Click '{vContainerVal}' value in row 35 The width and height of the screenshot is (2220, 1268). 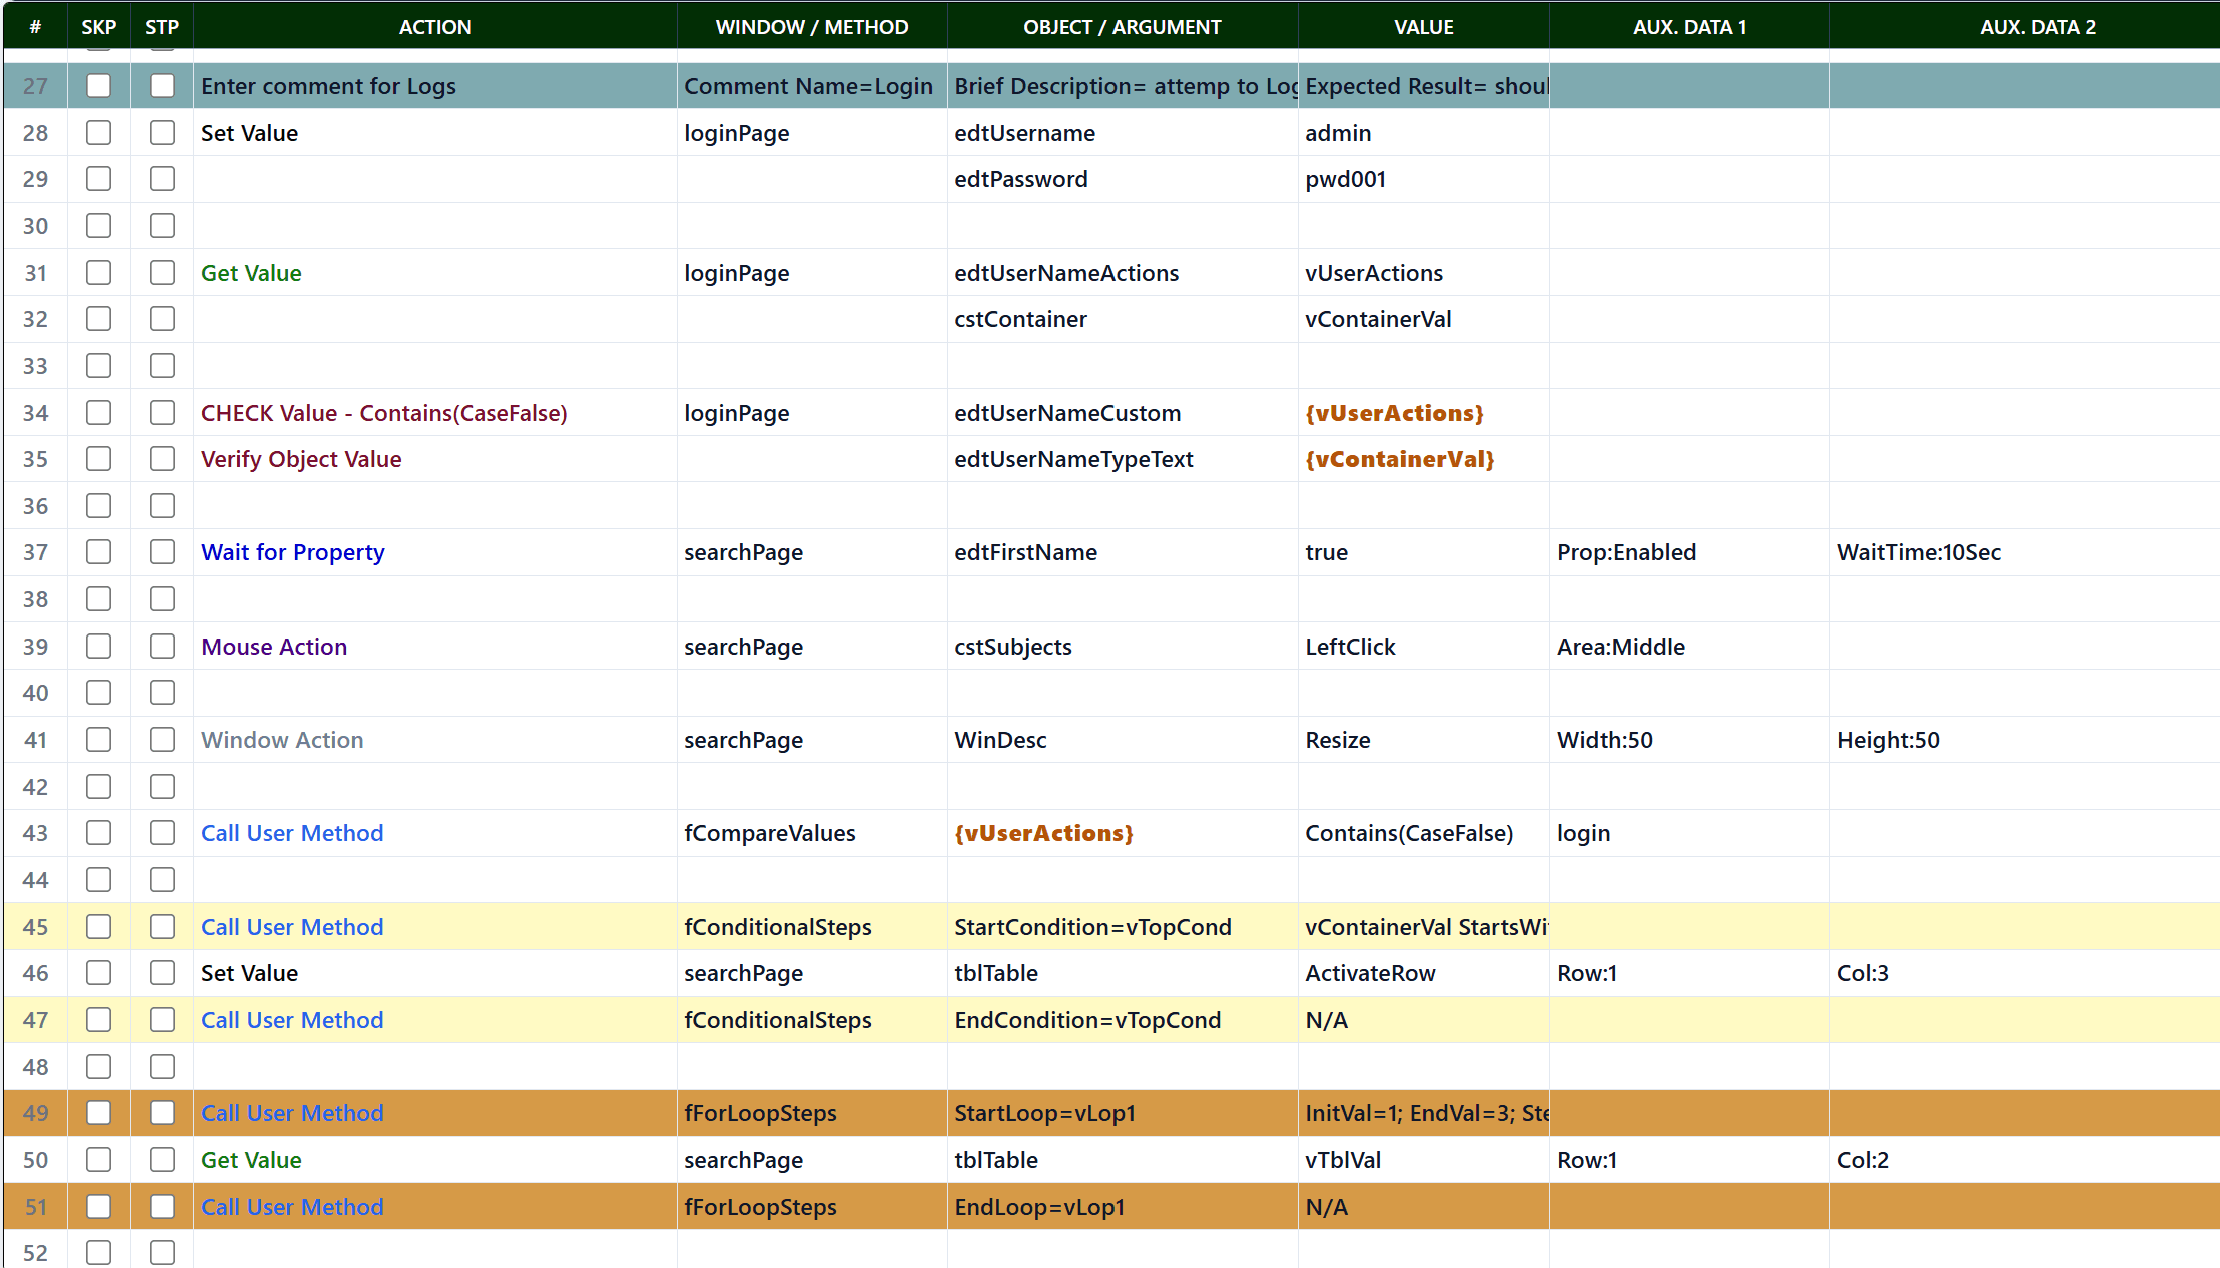[1424, 459]
